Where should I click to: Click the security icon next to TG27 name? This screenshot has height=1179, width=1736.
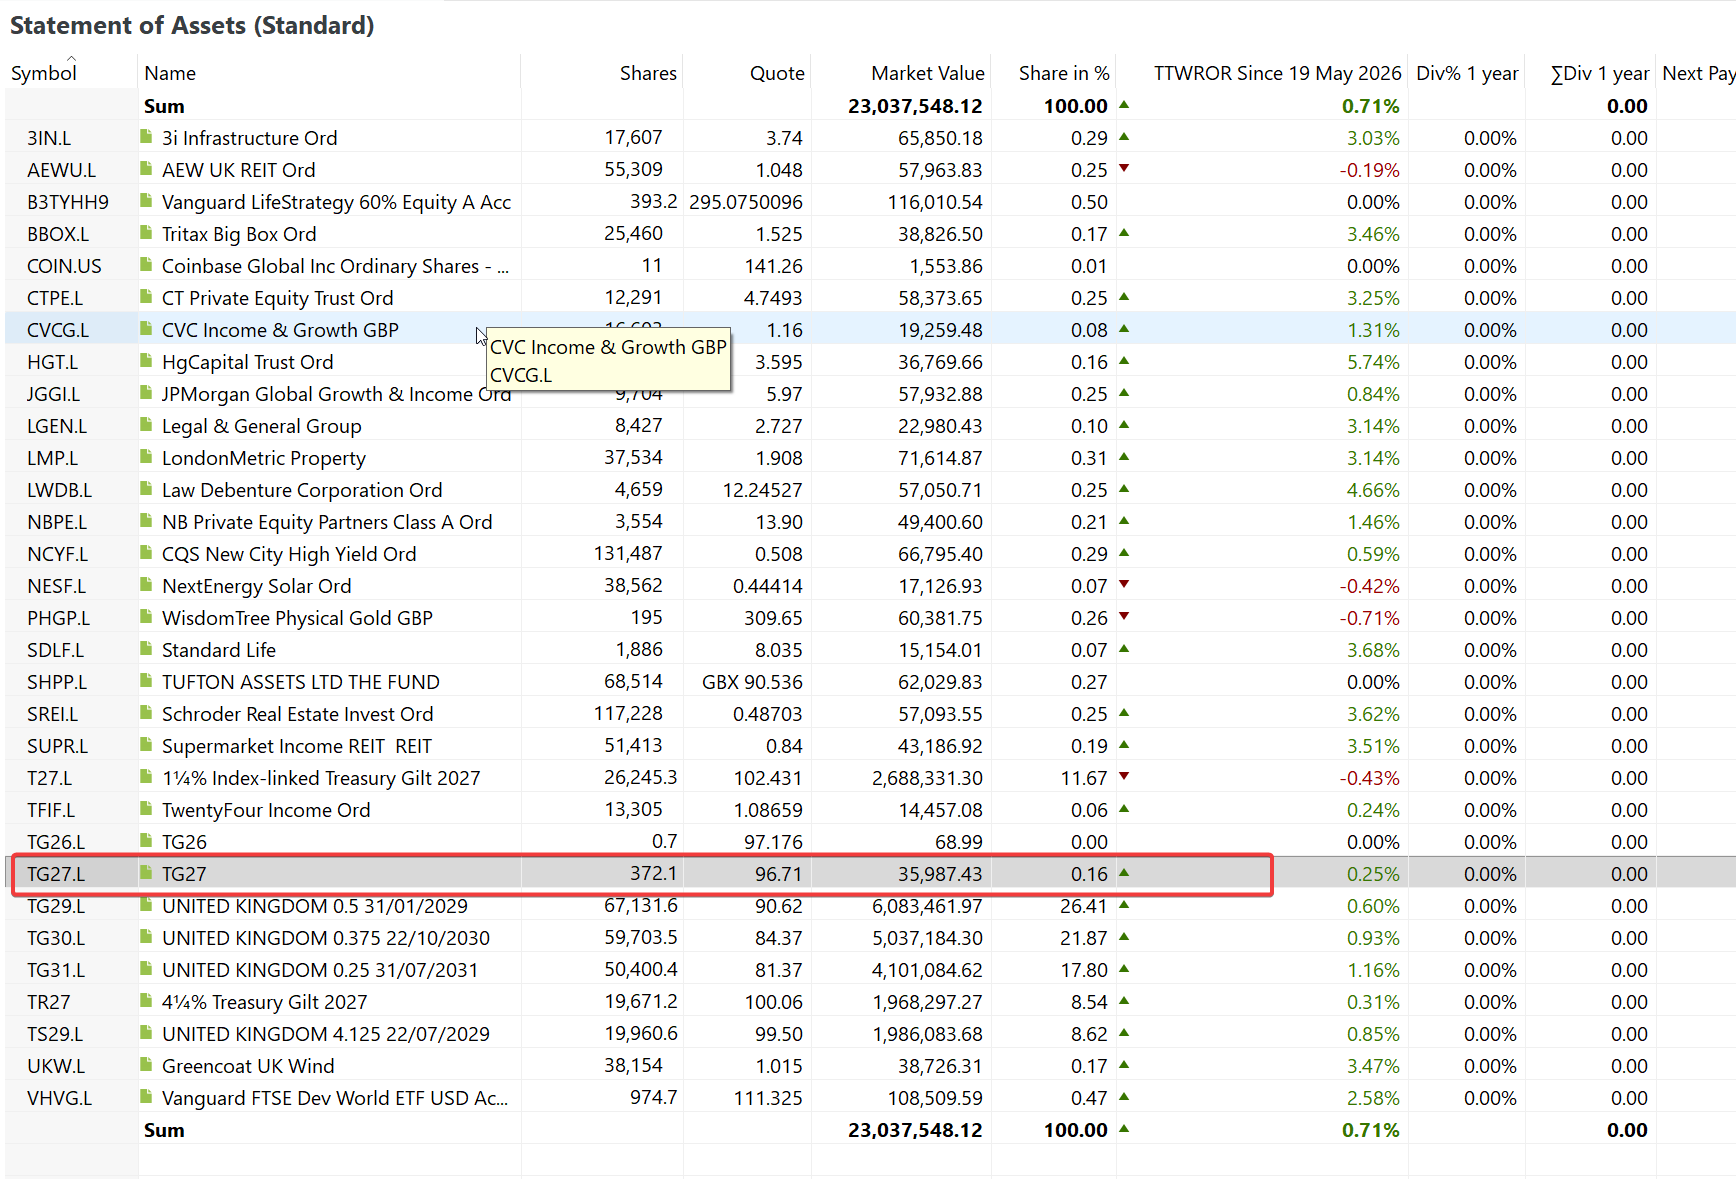(146, 873)
